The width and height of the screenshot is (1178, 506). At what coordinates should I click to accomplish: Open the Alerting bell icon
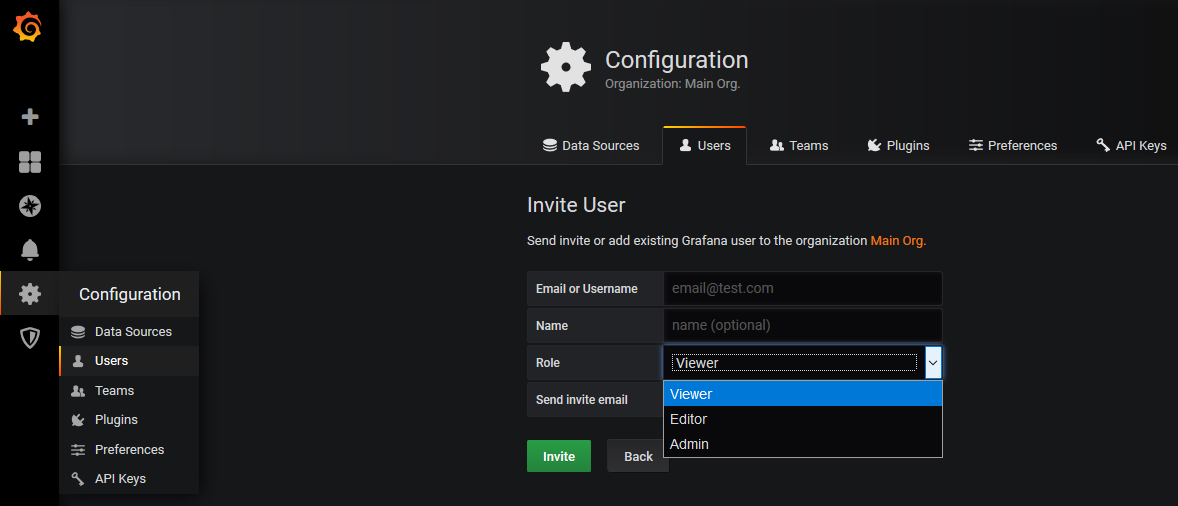coord(30,250)
